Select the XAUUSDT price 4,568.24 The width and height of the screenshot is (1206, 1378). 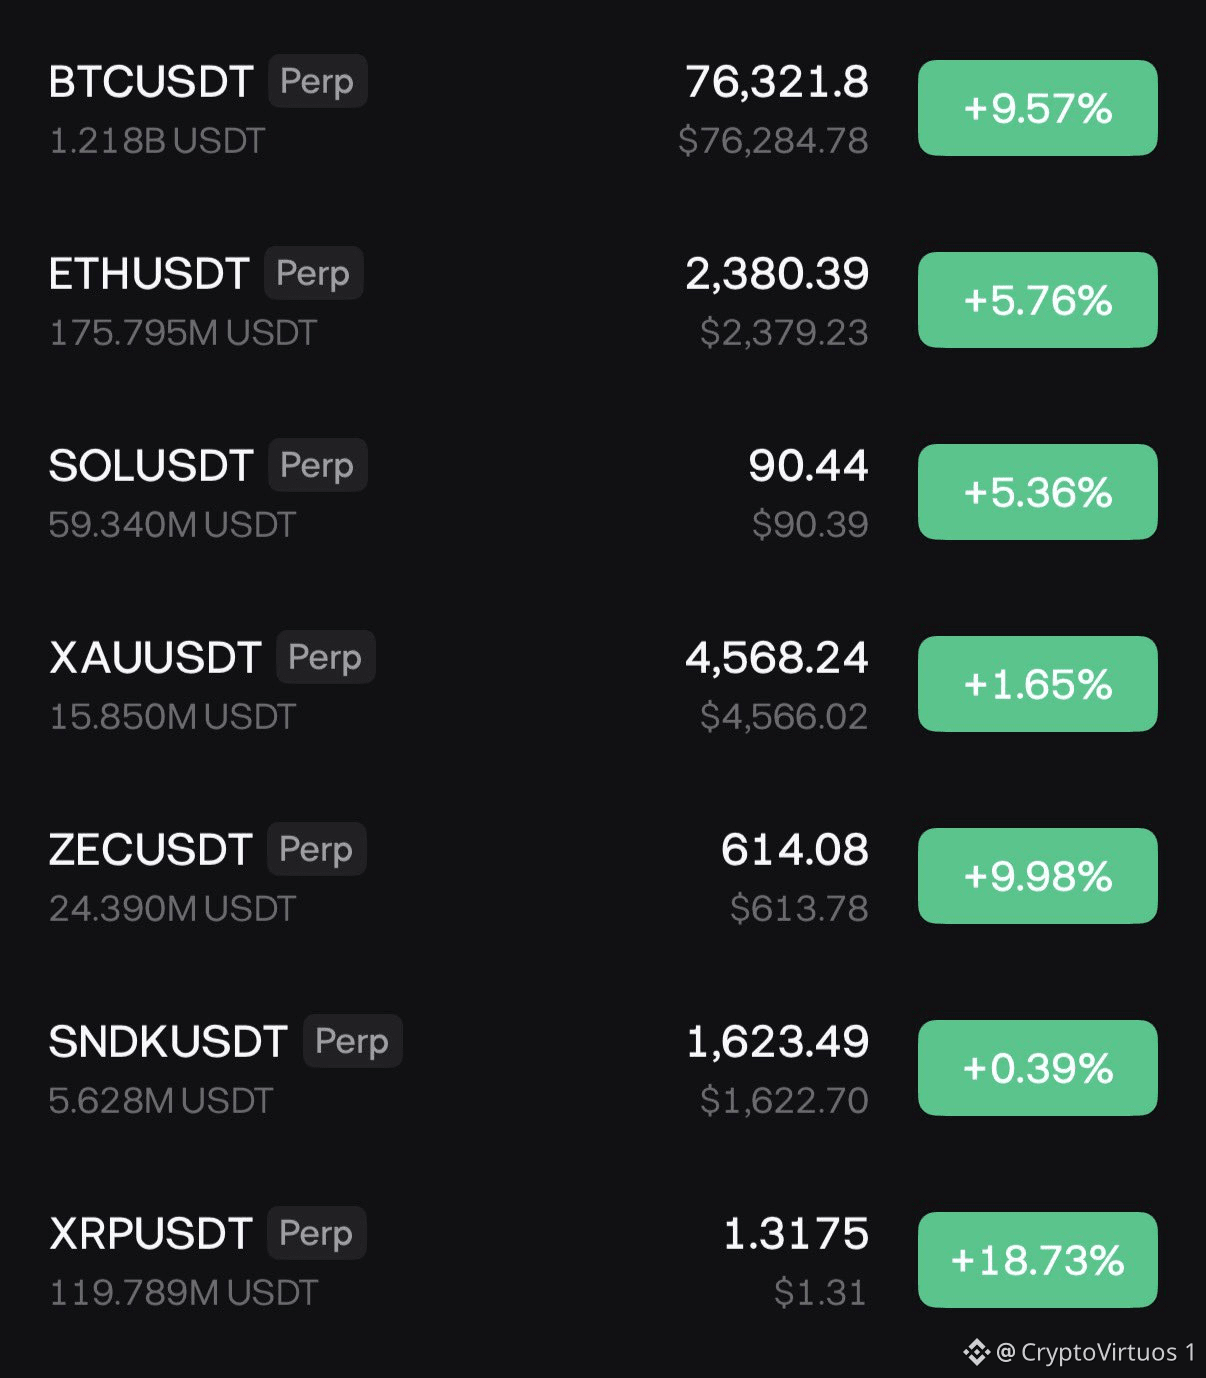(x=777, y=658)
